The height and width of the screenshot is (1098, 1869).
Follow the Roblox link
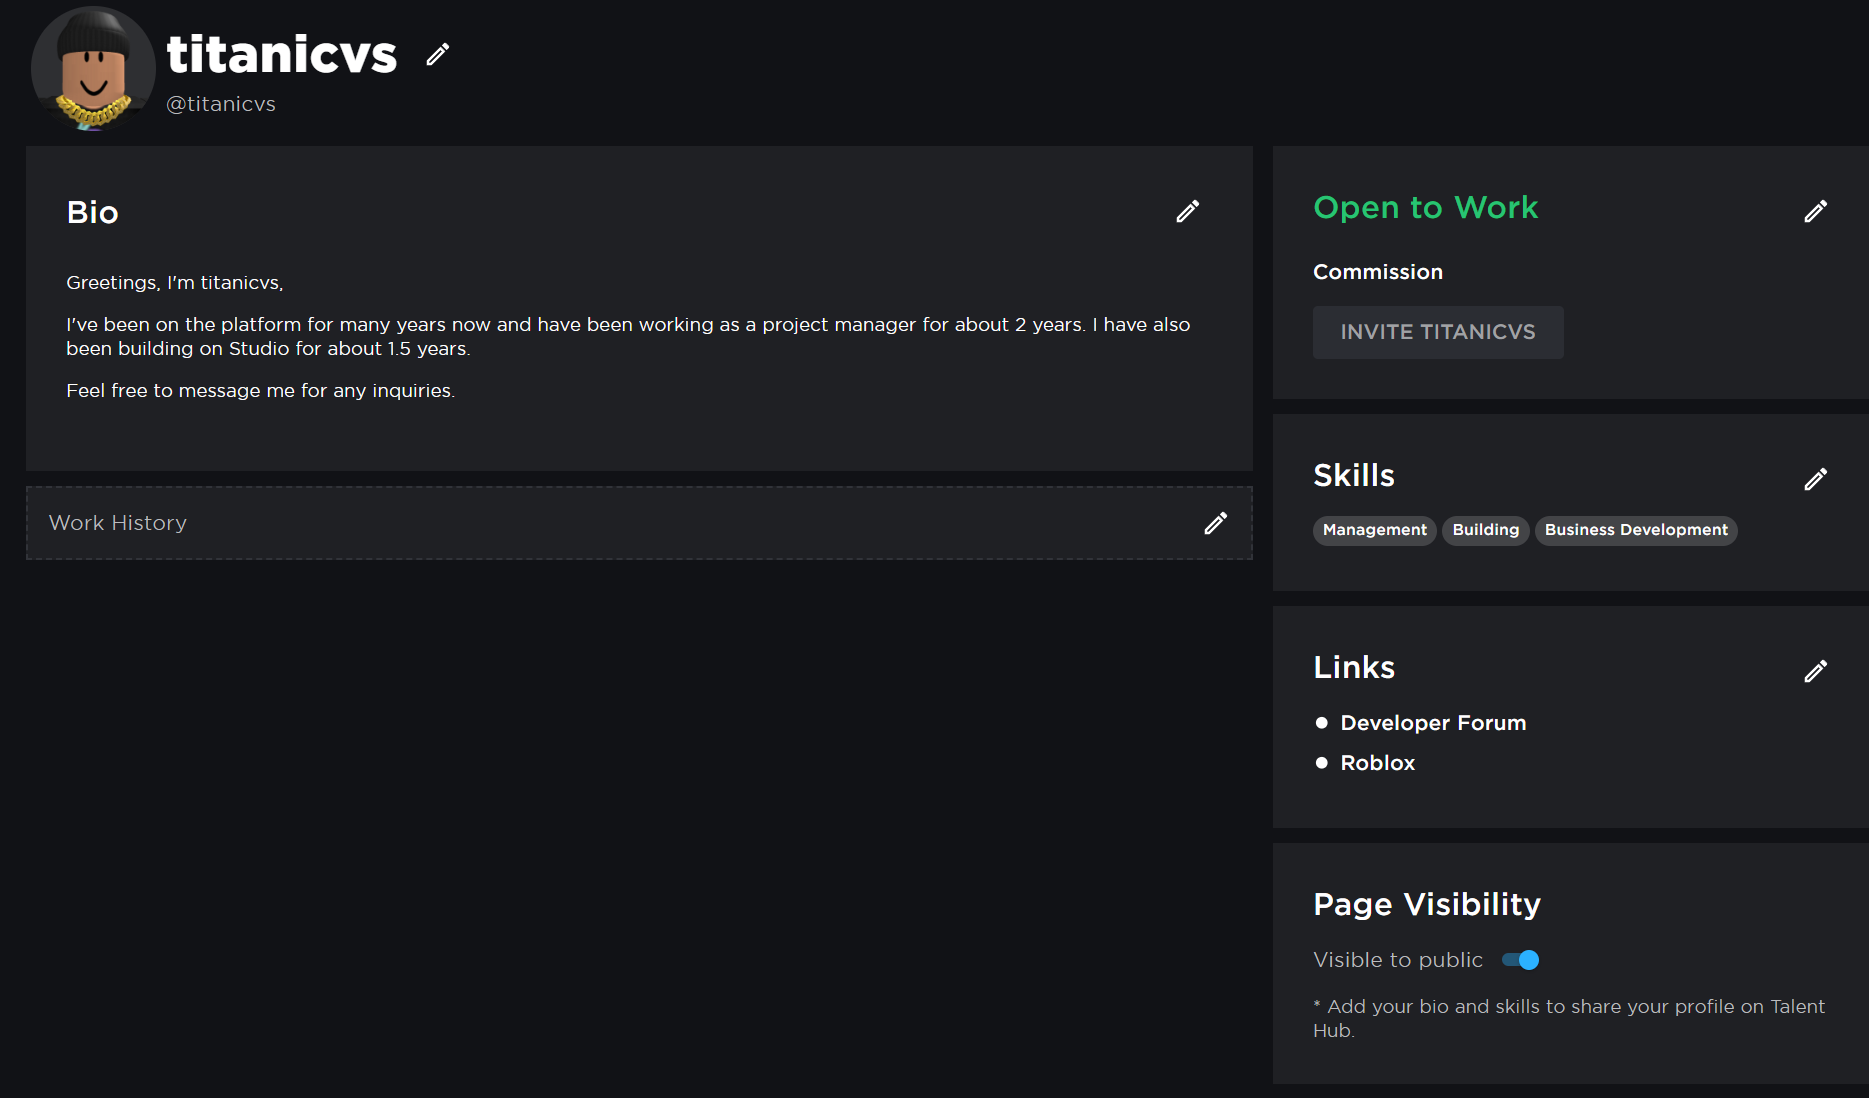pyautogui.click(x=1377, y=762)
